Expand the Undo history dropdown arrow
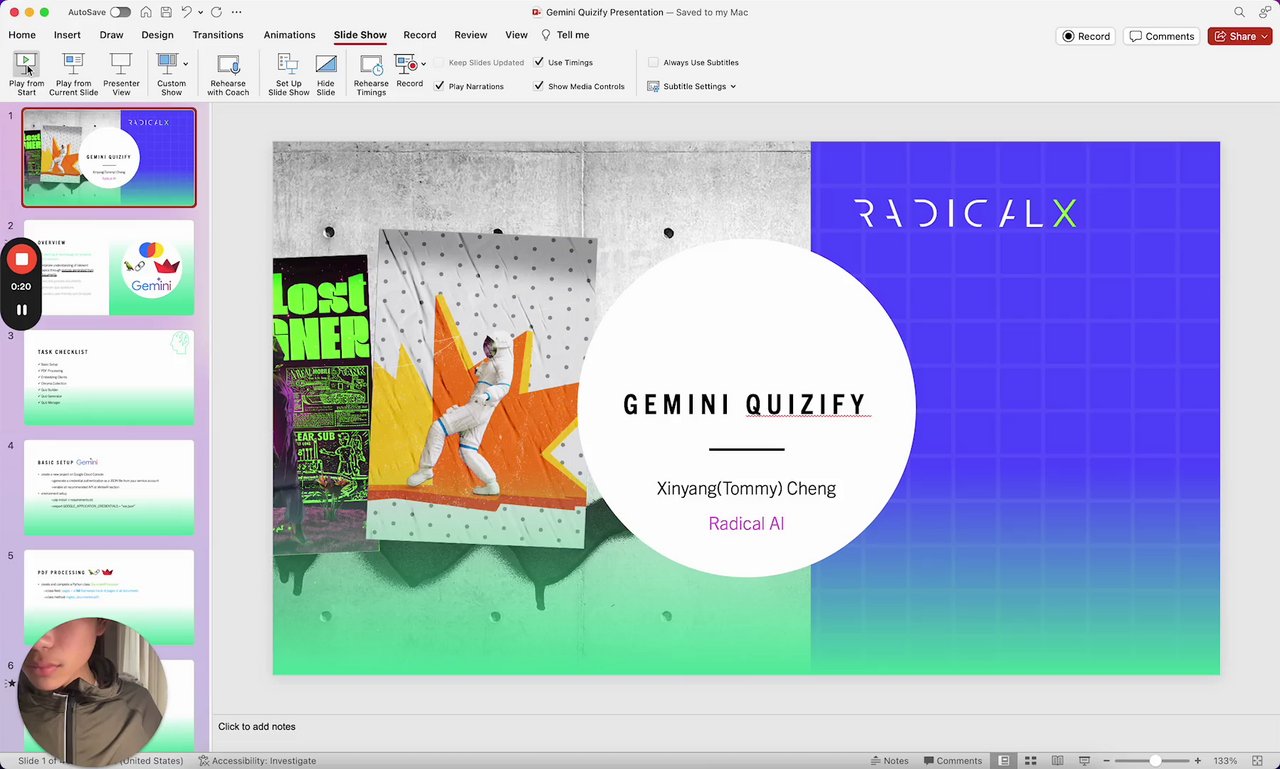Viewport: 1280px width, 769px height. click(x=200, y=12)
